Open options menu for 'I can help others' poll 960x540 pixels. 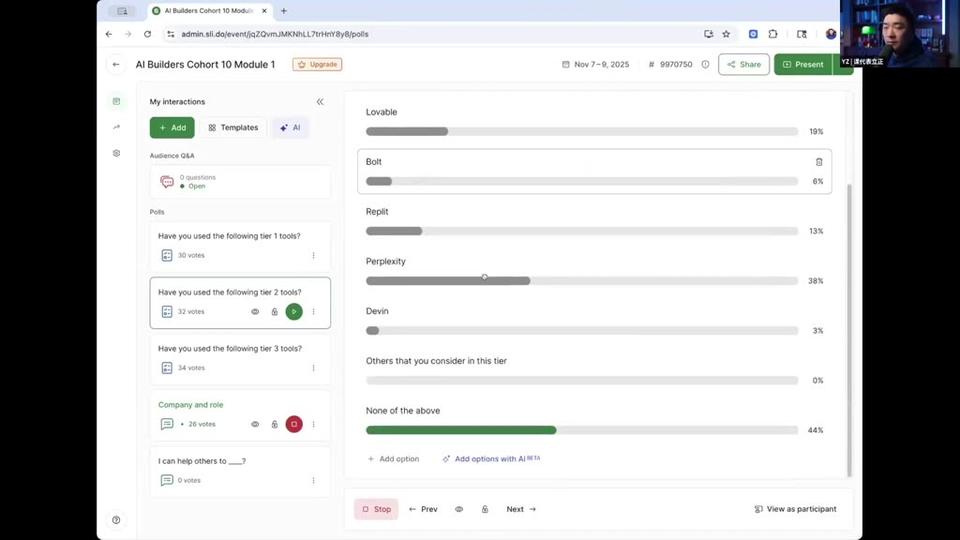tap(313, 481)
